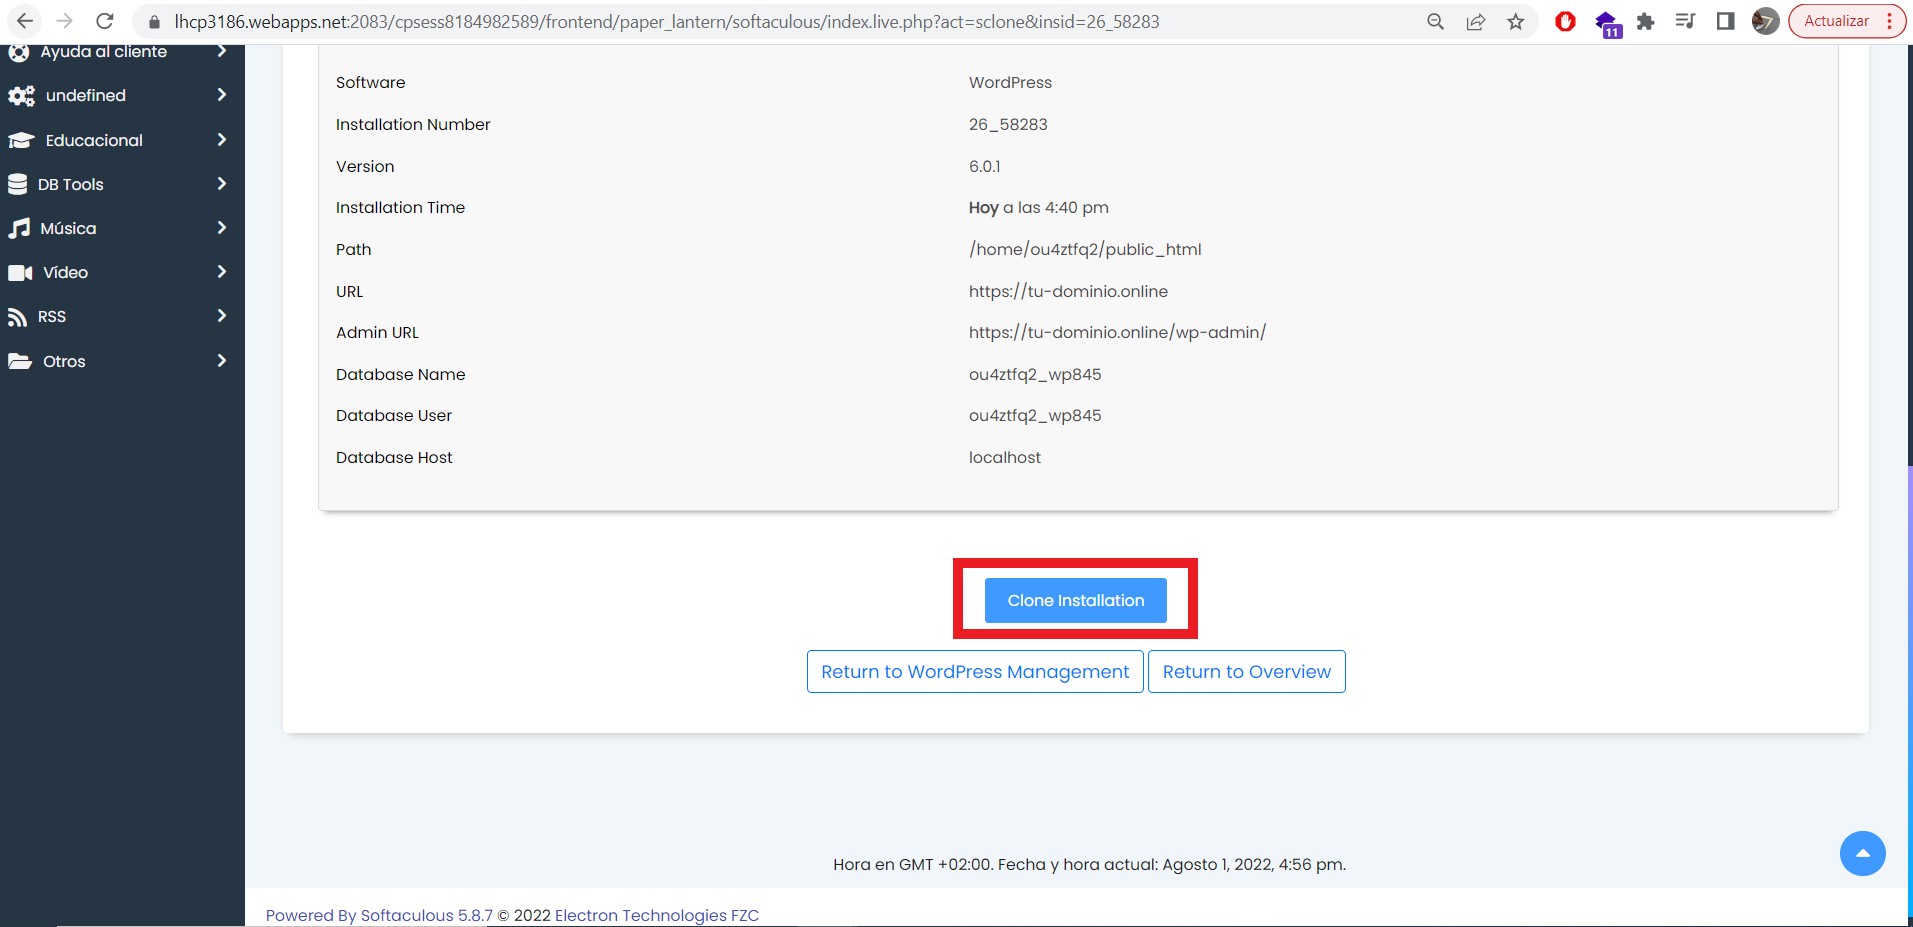Open the media control playlist icon
1913x927 pixels.
[x=1685, y=21]
